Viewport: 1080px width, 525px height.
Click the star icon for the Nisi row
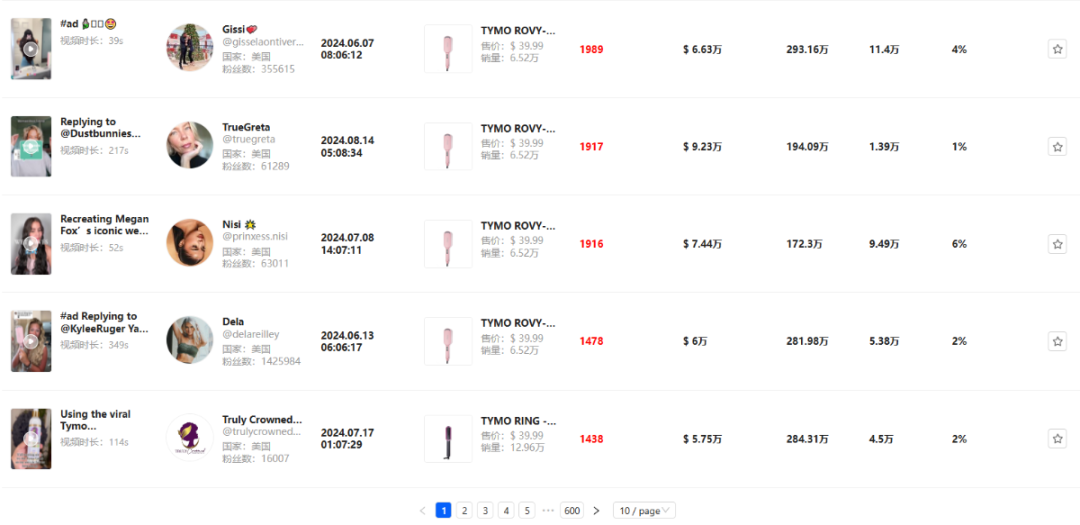[x=1057, y=244]
